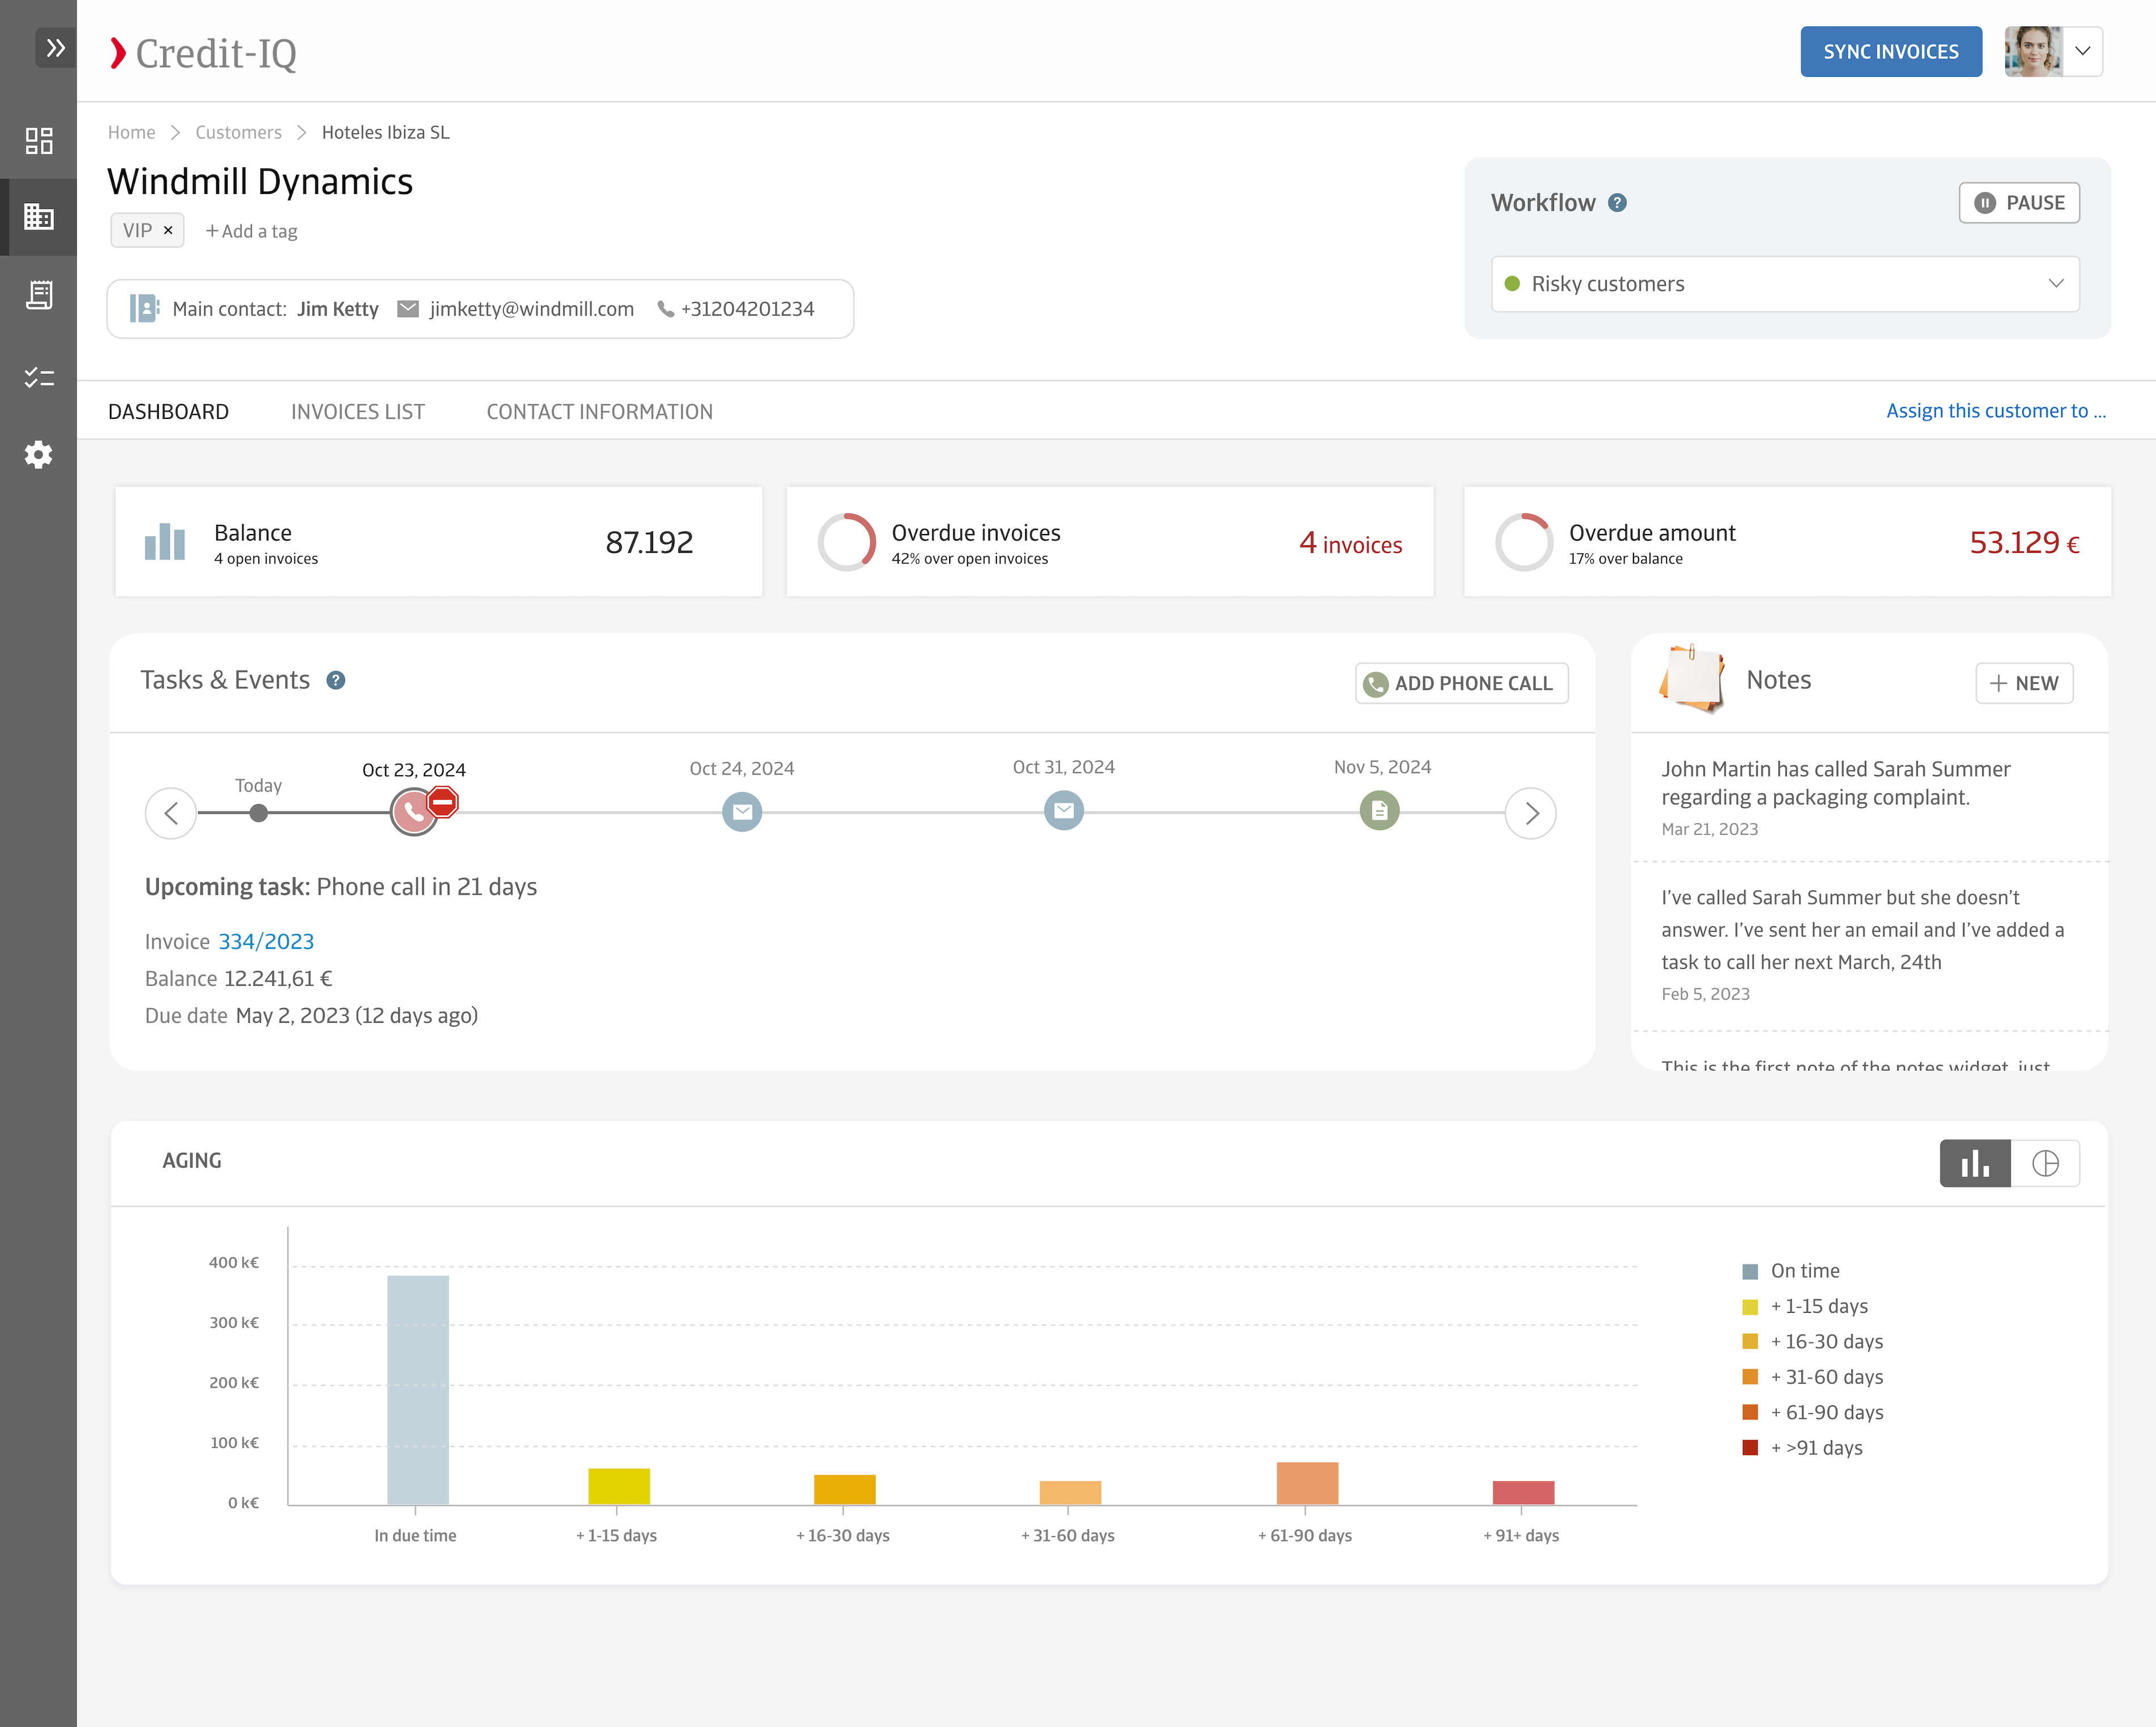
Task: Click Sync Invoices button
Action: point(1890,52)
